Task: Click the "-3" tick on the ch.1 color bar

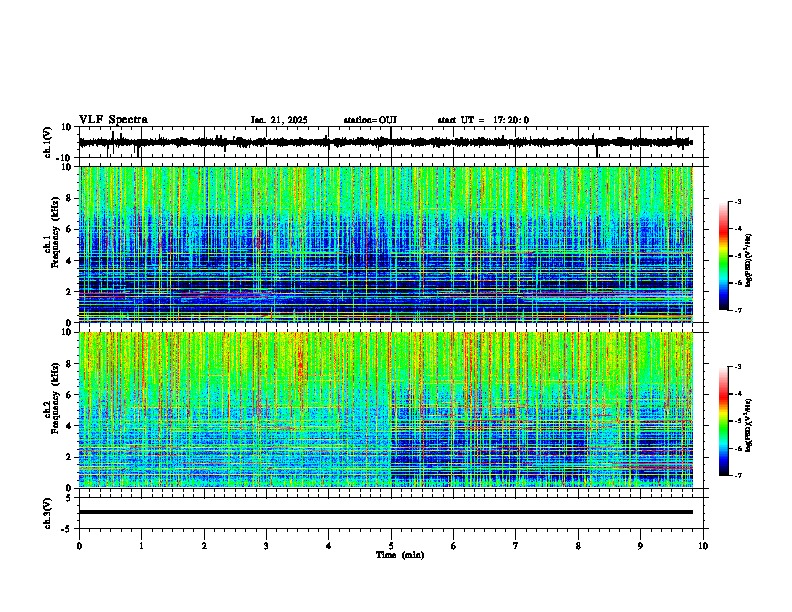Action: (x=737, y=201)
